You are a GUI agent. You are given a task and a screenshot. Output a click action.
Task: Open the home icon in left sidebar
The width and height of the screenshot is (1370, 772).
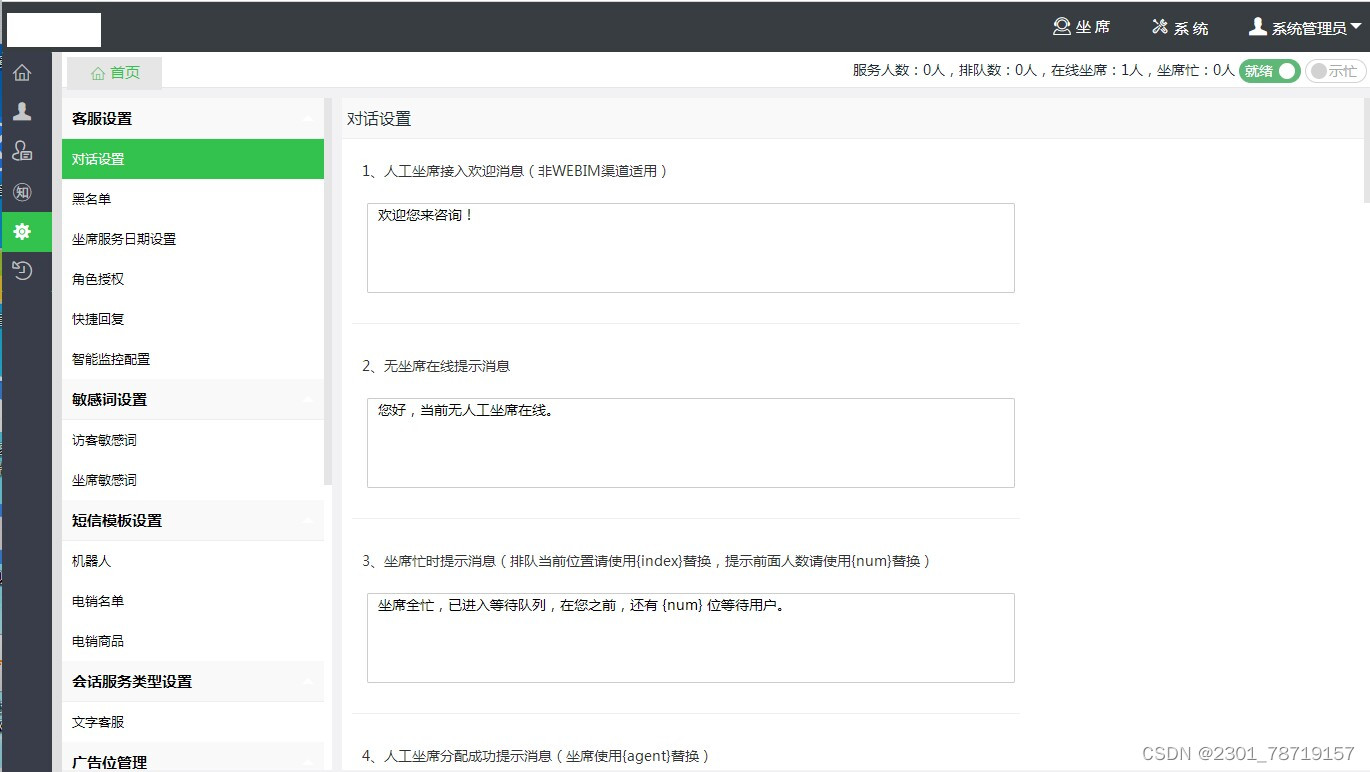point(22,72)
